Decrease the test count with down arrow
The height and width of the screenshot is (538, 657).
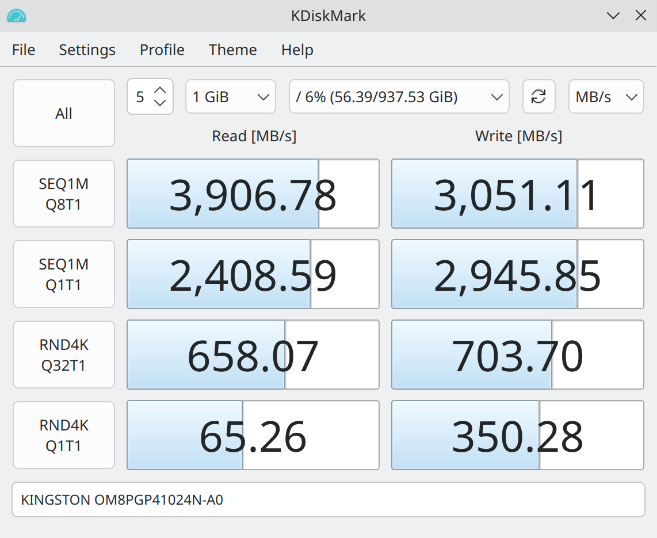point(161,104)
